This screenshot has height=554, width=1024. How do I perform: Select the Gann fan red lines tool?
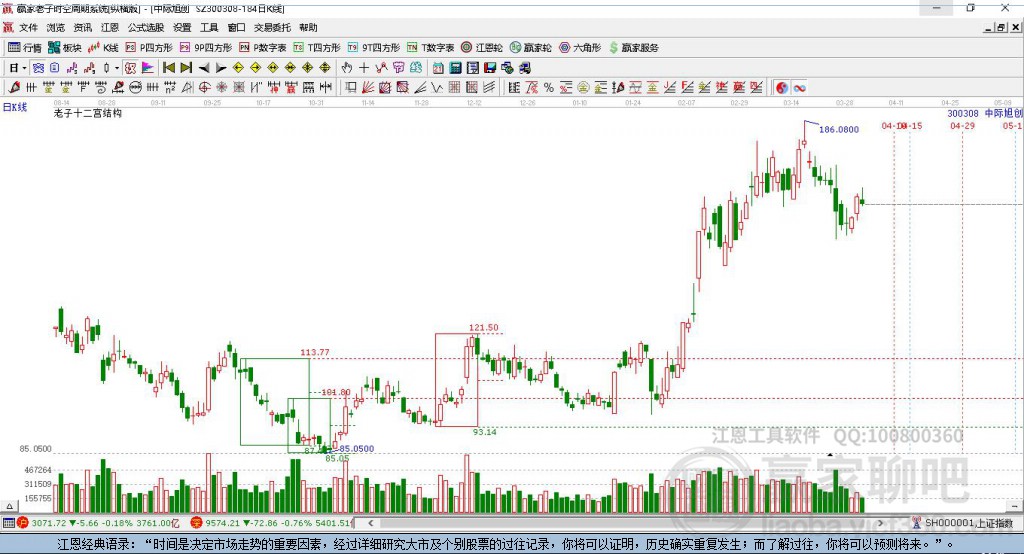(x=368, y=88)
